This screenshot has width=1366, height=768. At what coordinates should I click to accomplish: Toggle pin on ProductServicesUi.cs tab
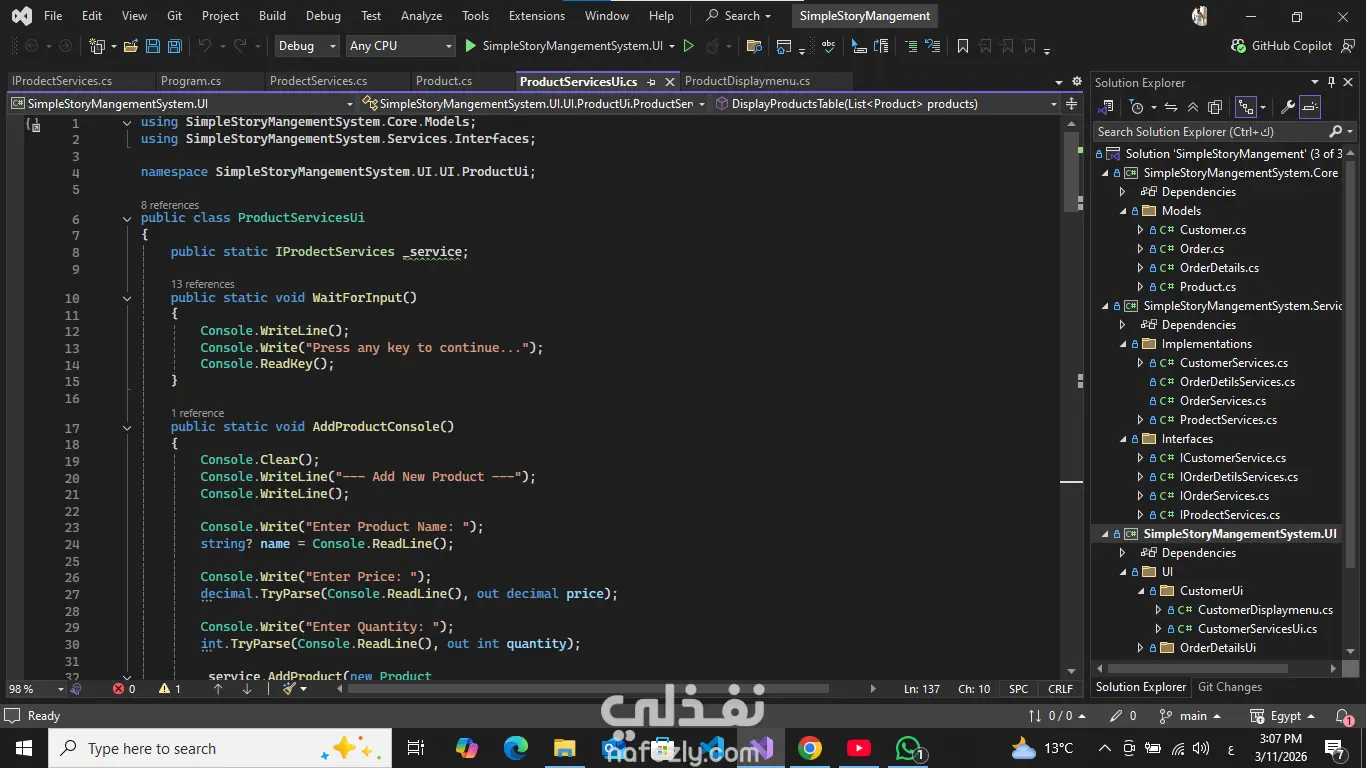(651, 82)
